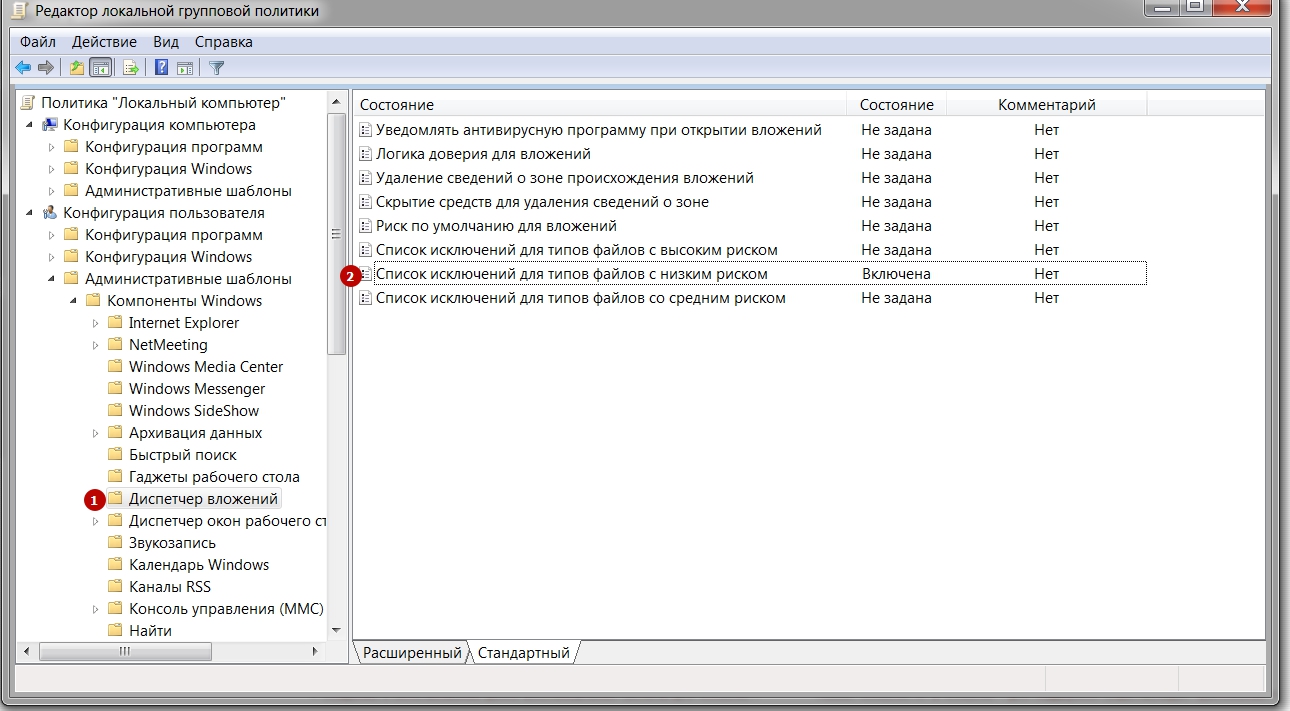Select the 'Найти' tree folder
Screen dimensions: 1290x711
click(150, 631)
